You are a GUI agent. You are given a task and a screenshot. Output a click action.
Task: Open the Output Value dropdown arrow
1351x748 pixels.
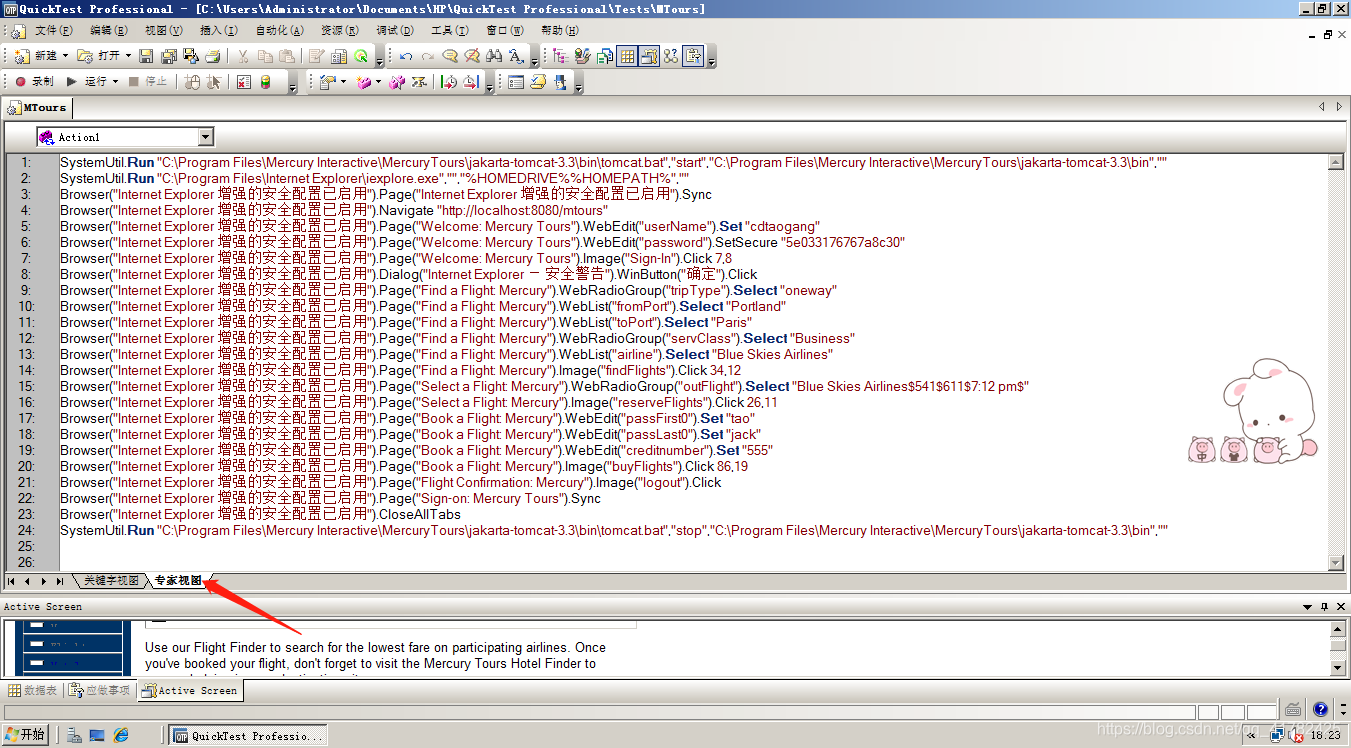378,82
